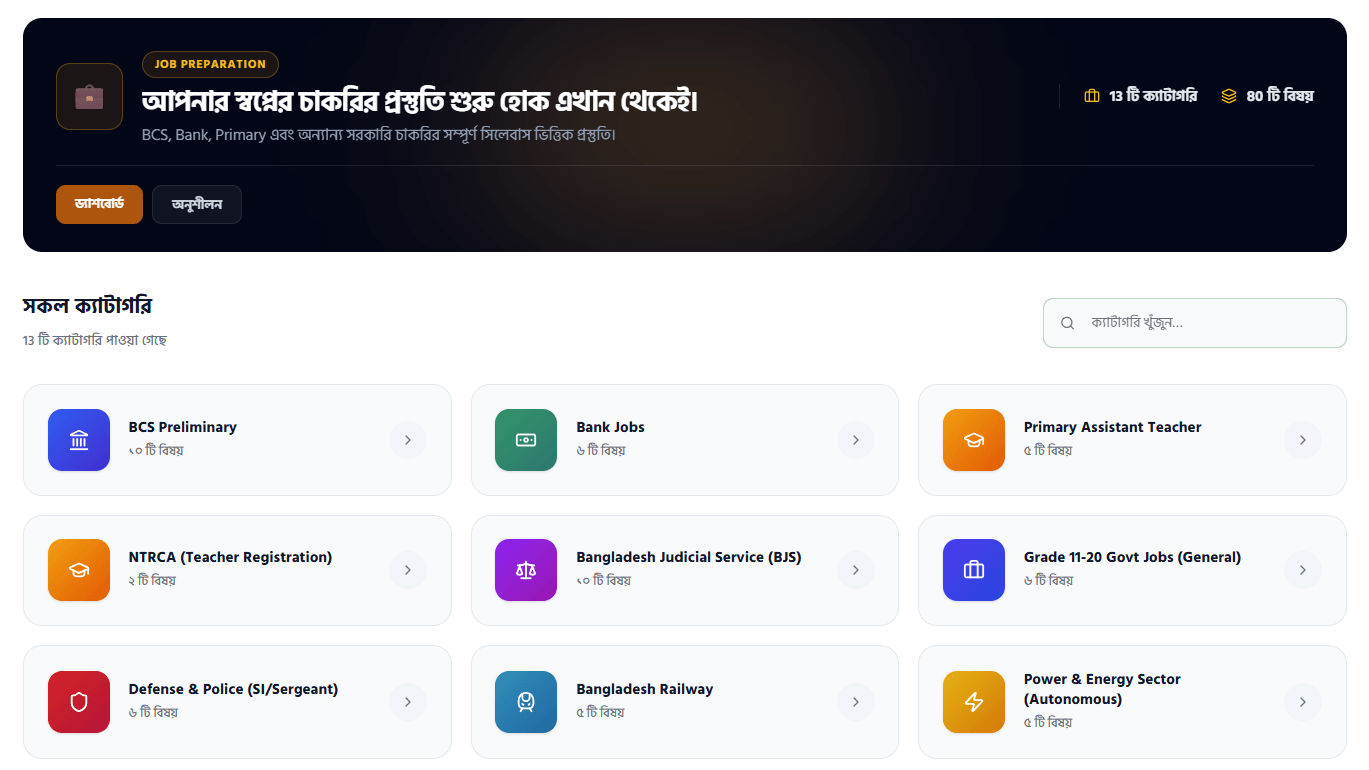Click the ৬ টি বিষয় count under Bank Jobs
This screenshot has height=770, width=1369.
pyautogui.click(x=601, y=450)
